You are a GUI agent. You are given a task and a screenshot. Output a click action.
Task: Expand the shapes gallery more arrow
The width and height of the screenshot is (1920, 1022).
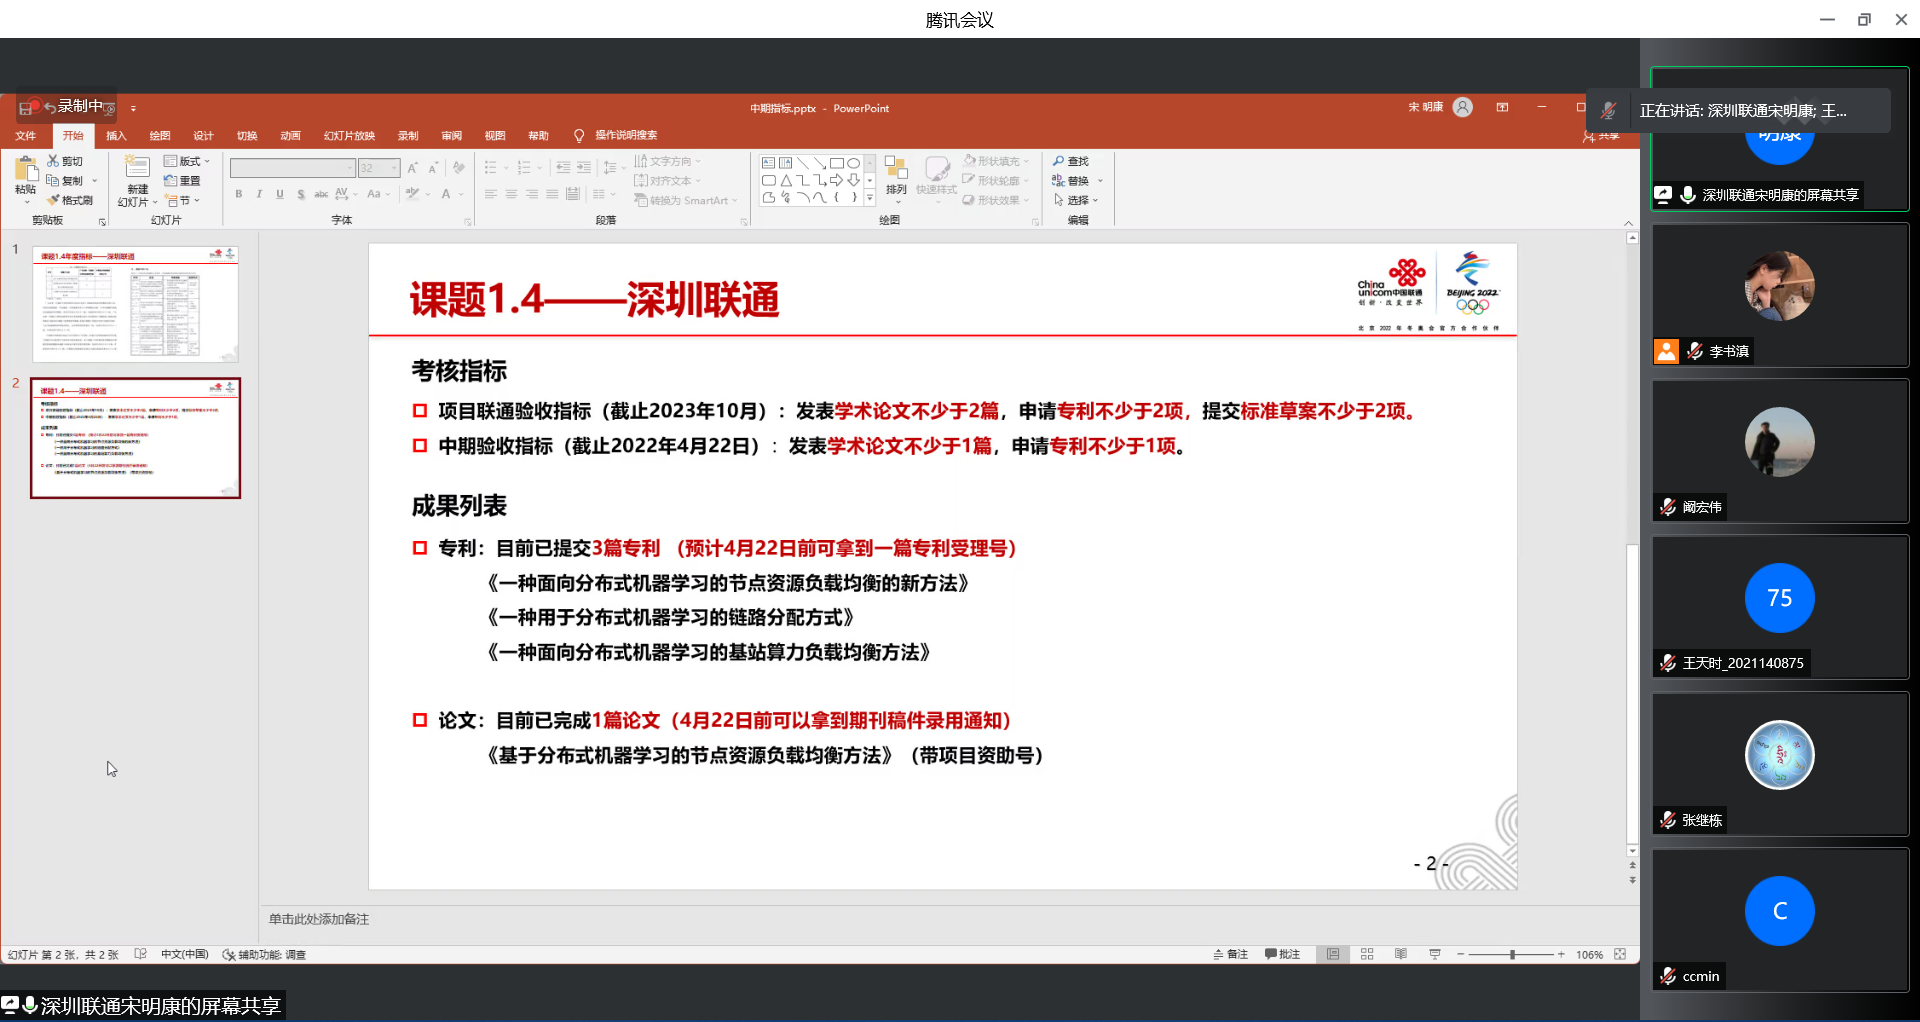(870, 198)
